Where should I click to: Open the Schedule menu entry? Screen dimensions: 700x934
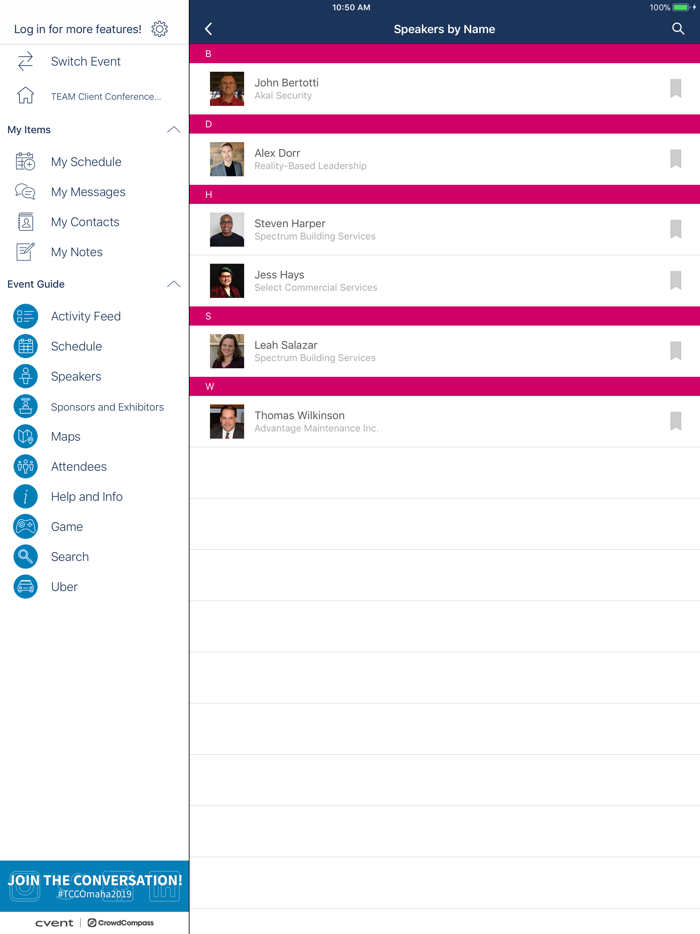pos(76,346)
